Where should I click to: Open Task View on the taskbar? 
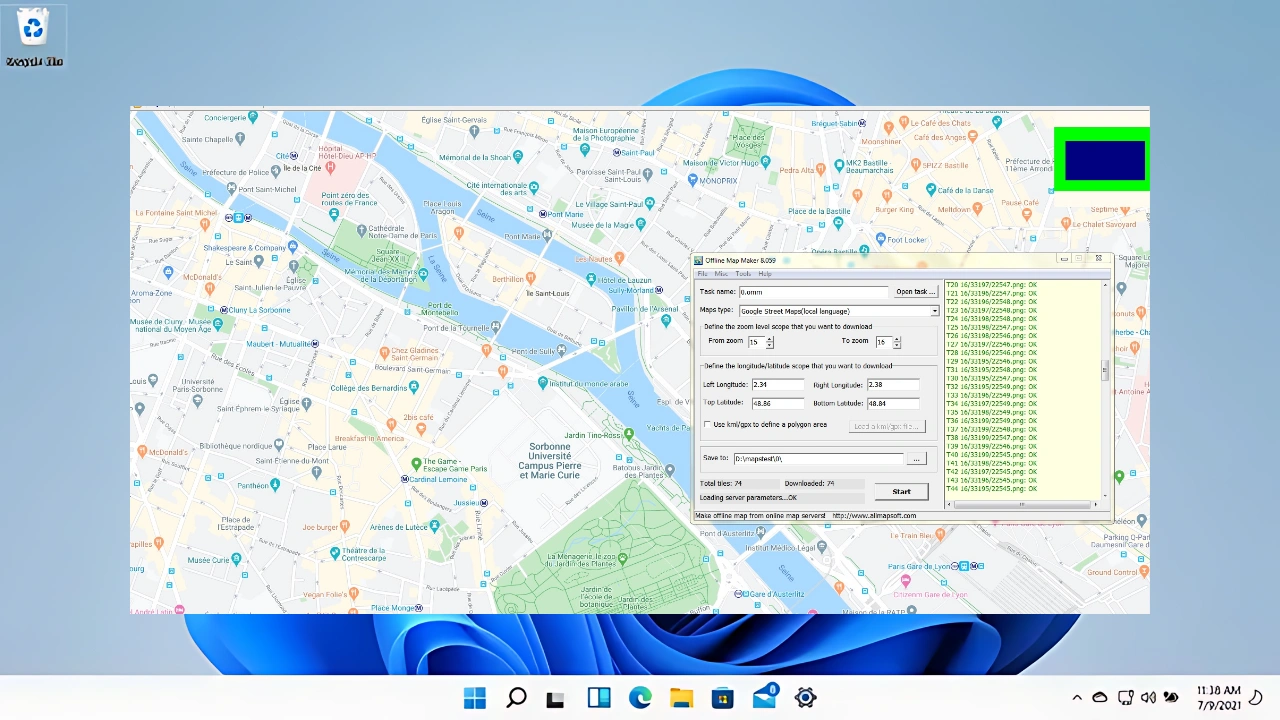pos(556,699)
